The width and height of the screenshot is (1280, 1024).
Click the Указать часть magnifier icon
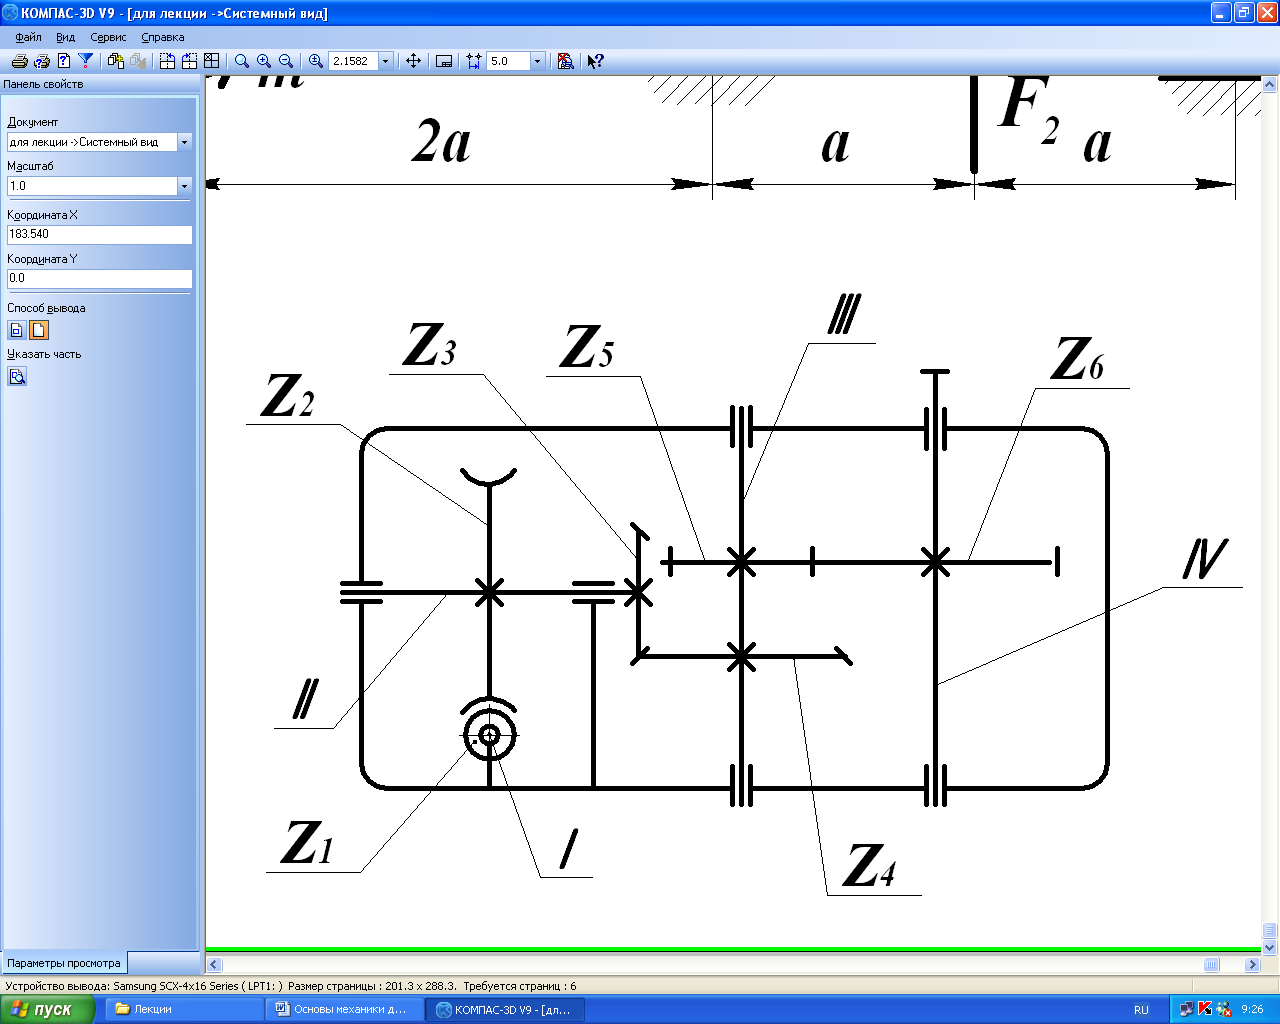pos(17,376)
